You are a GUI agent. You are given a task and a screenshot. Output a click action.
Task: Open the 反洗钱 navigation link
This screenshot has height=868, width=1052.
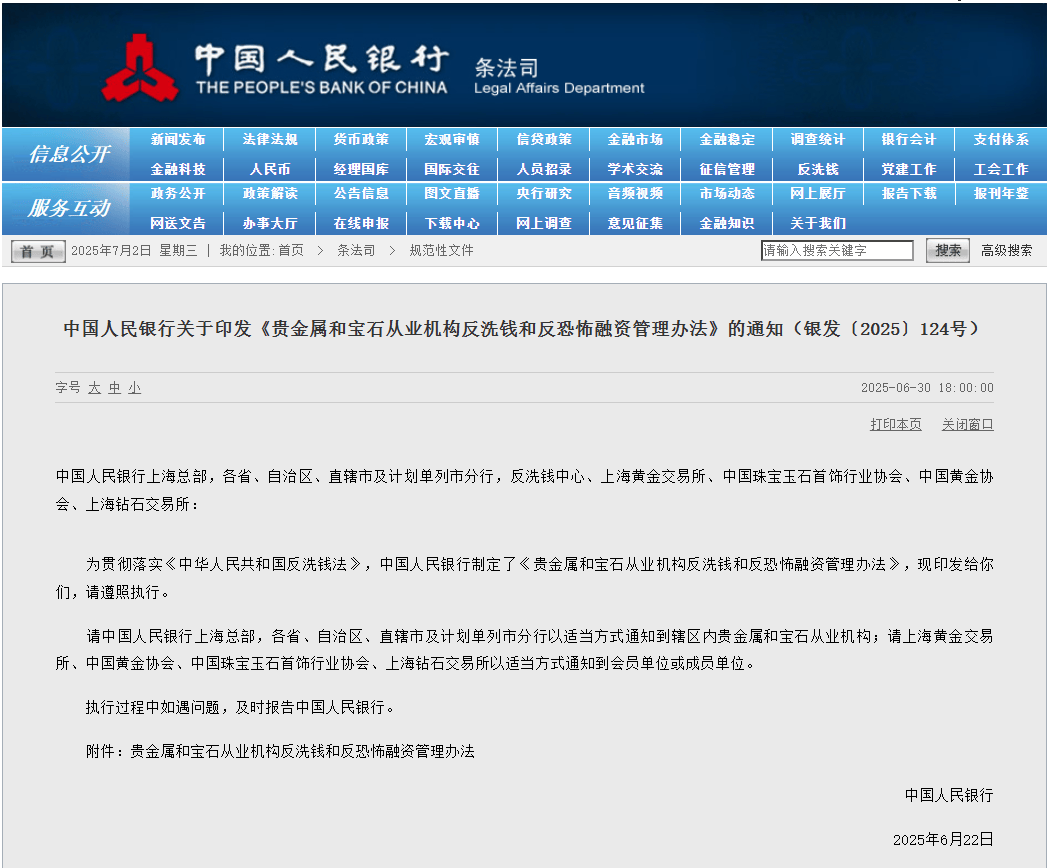[x=819, y=168]
